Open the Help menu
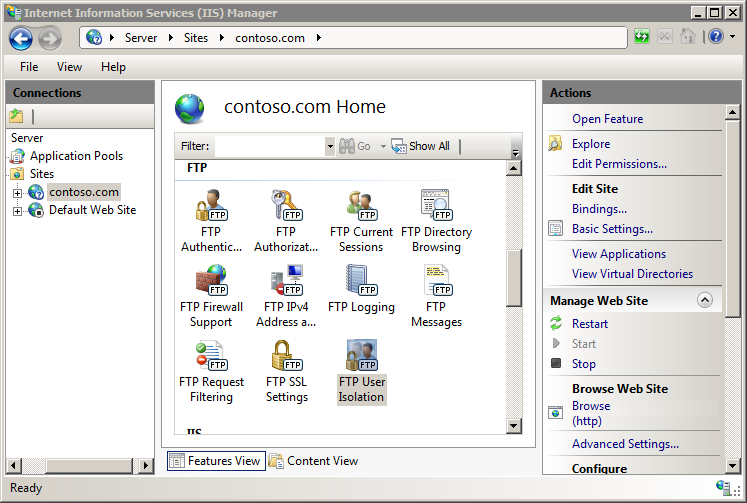This screenshot has width=747, height=503. (113, 67)
